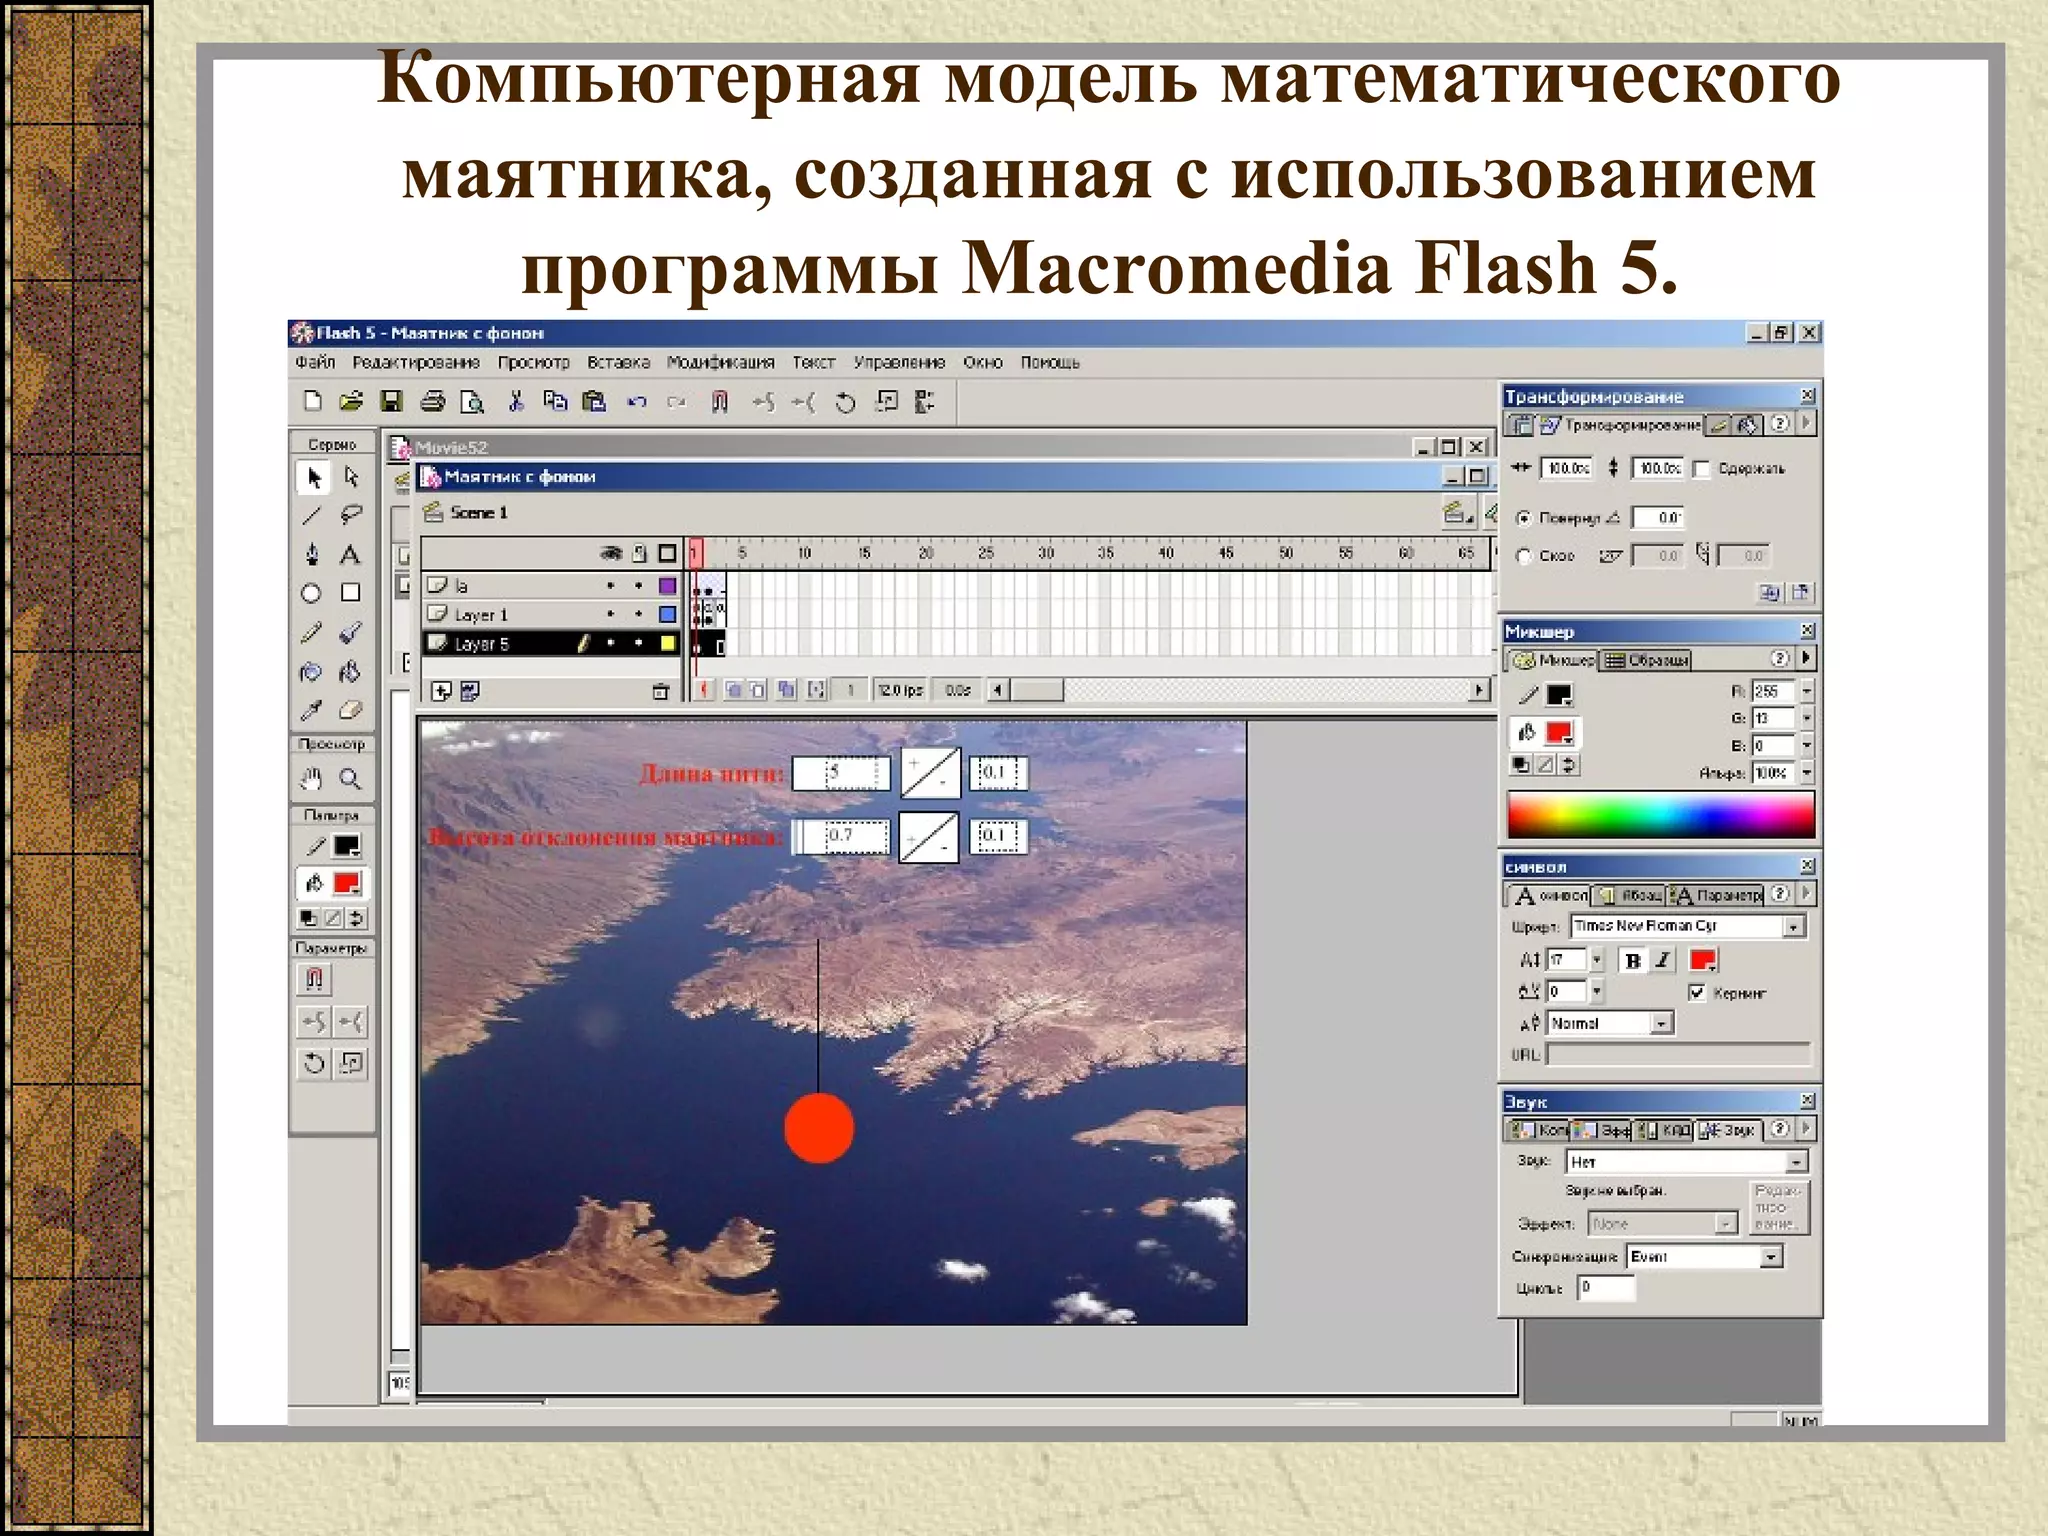
Task: Select the Oval tool
Action: [312, 594]
